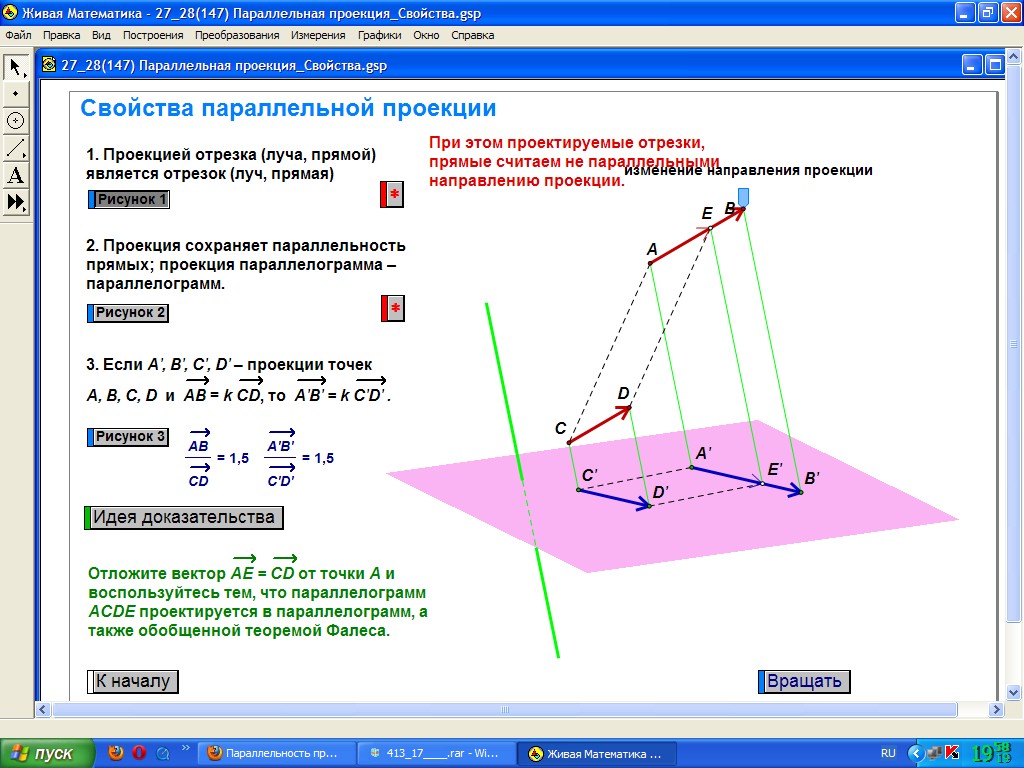This screenshot has width=1024, height=768.
Task: Toggle red asterisk button beside Рисунок 1
Action: tap(392, 195)
